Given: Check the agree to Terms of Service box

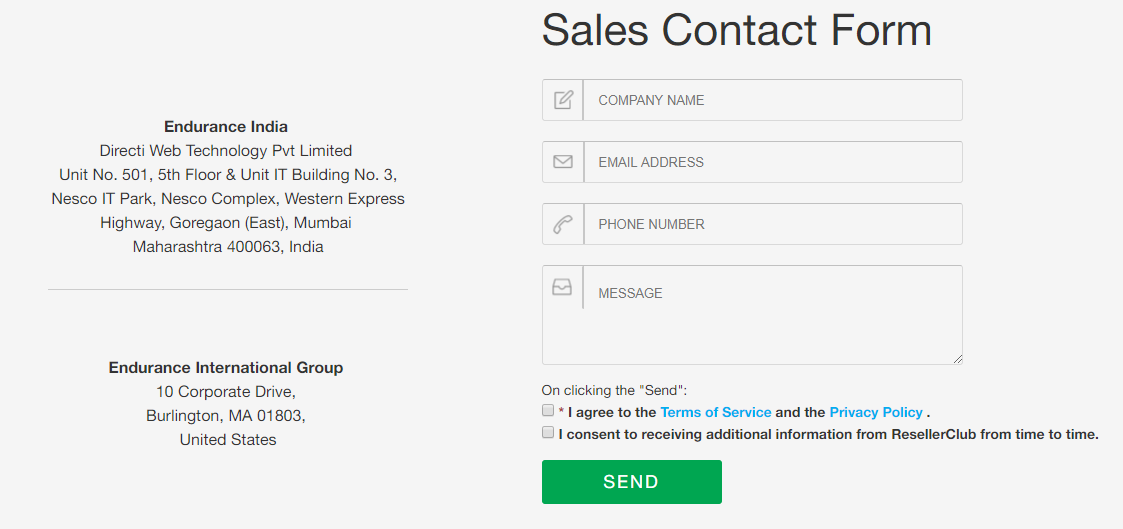Looking at the screenshot, I should click(548, 411).
